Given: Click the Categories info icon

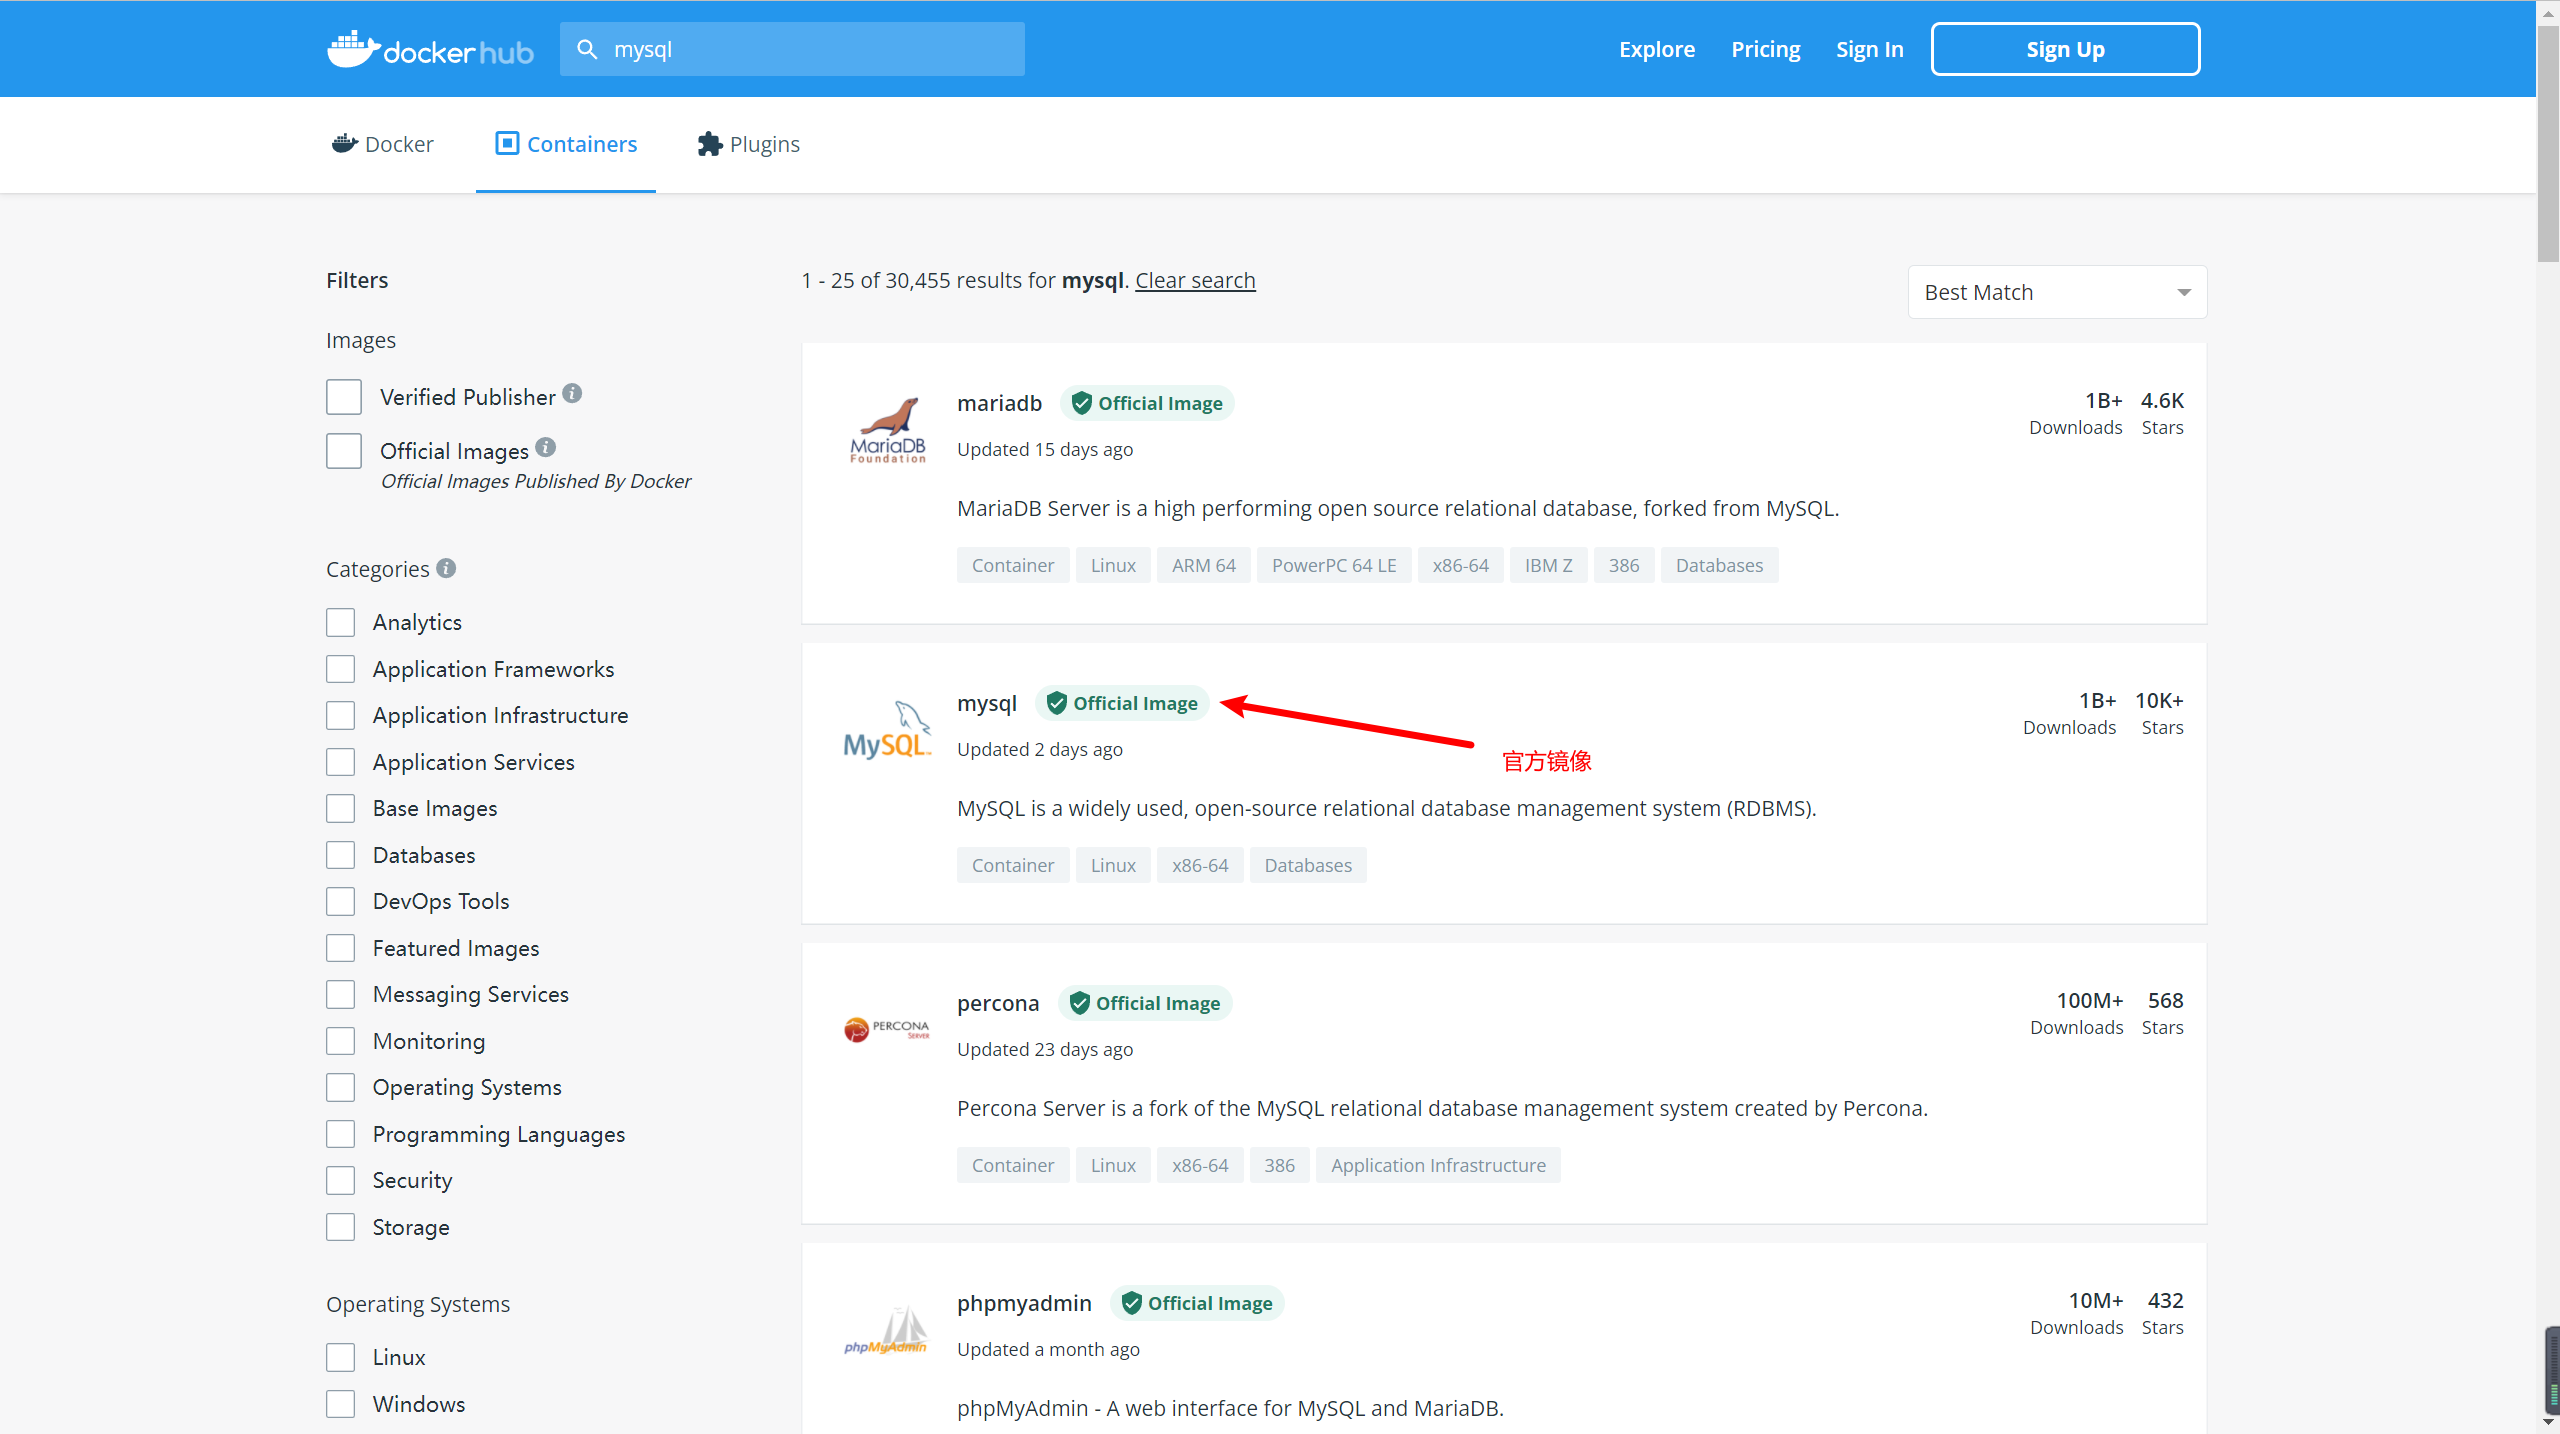Looking at the screenshot, I should 446,568.
